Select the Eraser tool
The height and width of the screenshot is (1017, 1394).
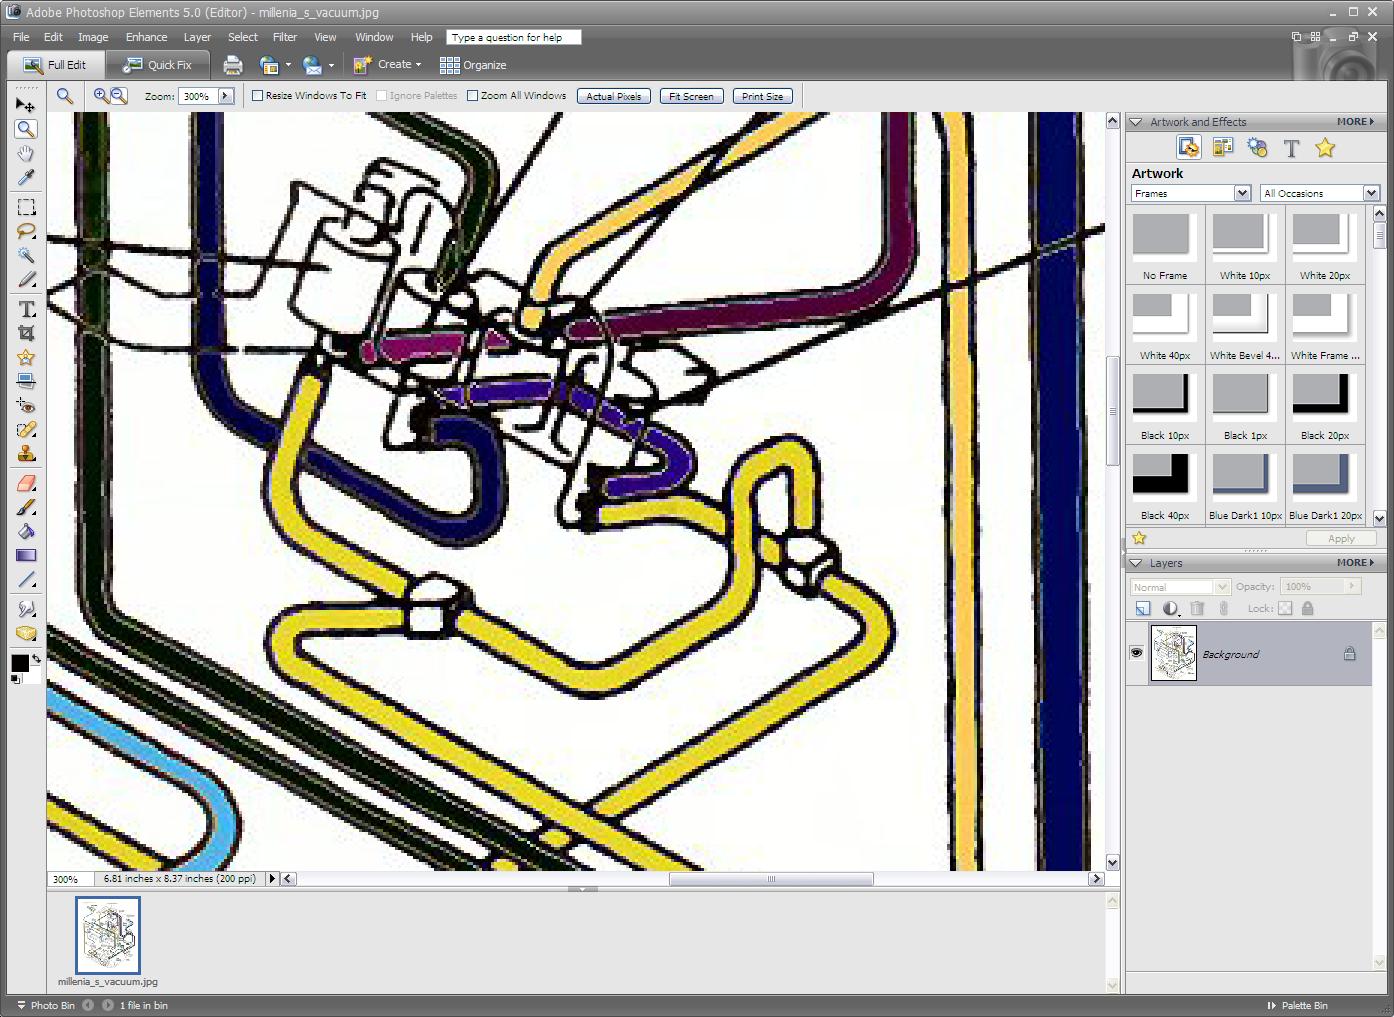click(x=26, y=484)
